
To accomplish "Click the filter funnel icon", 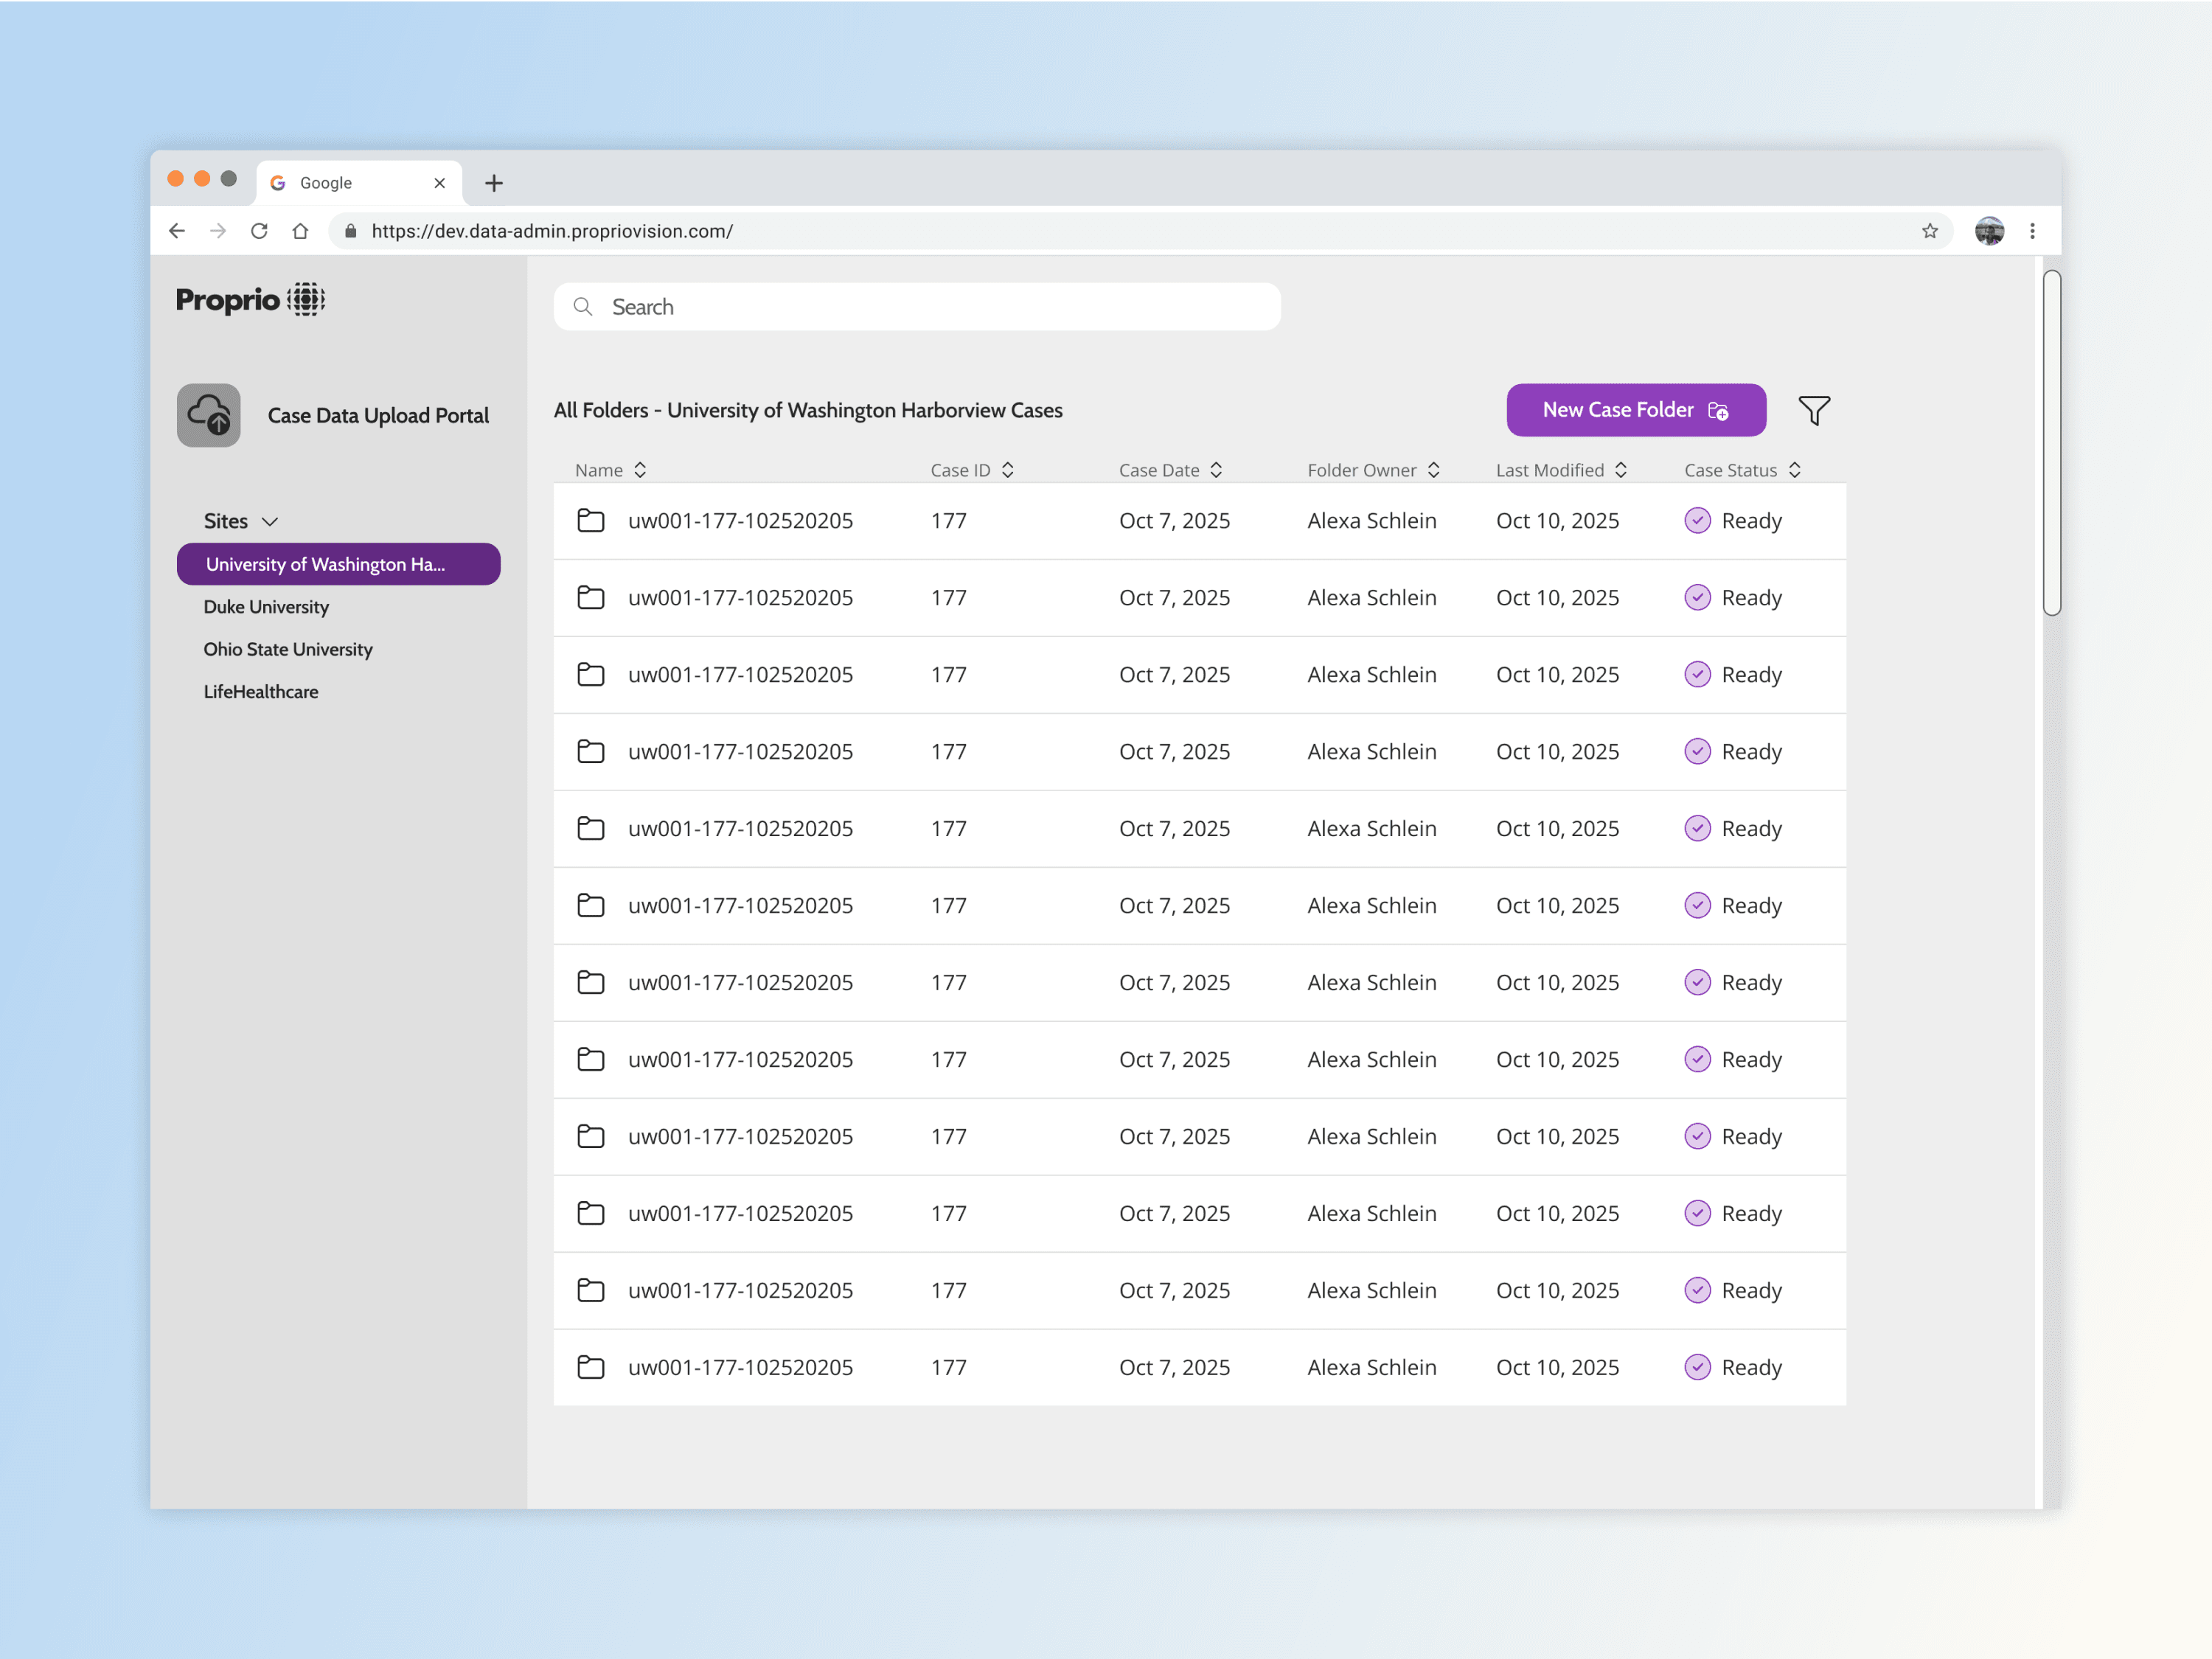I will [1813, 410].
